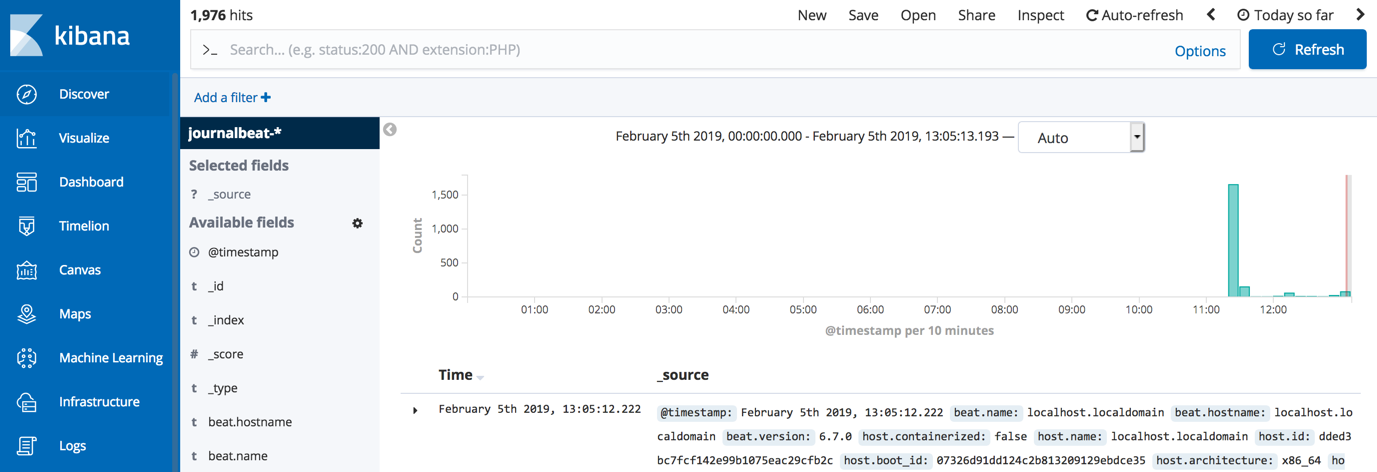Open the journalbeat-* index pattern selector

click(x=279, y=133)
